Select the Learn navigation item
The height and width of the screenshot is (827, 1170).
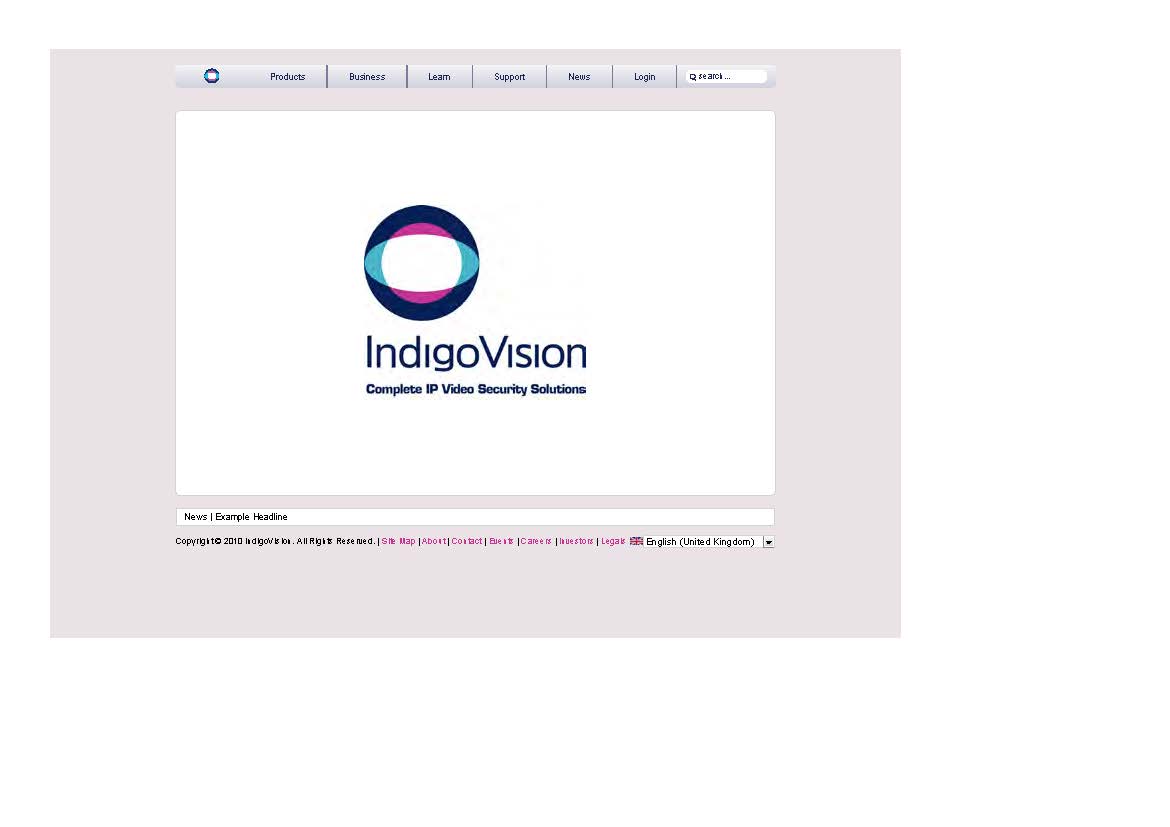439,77
